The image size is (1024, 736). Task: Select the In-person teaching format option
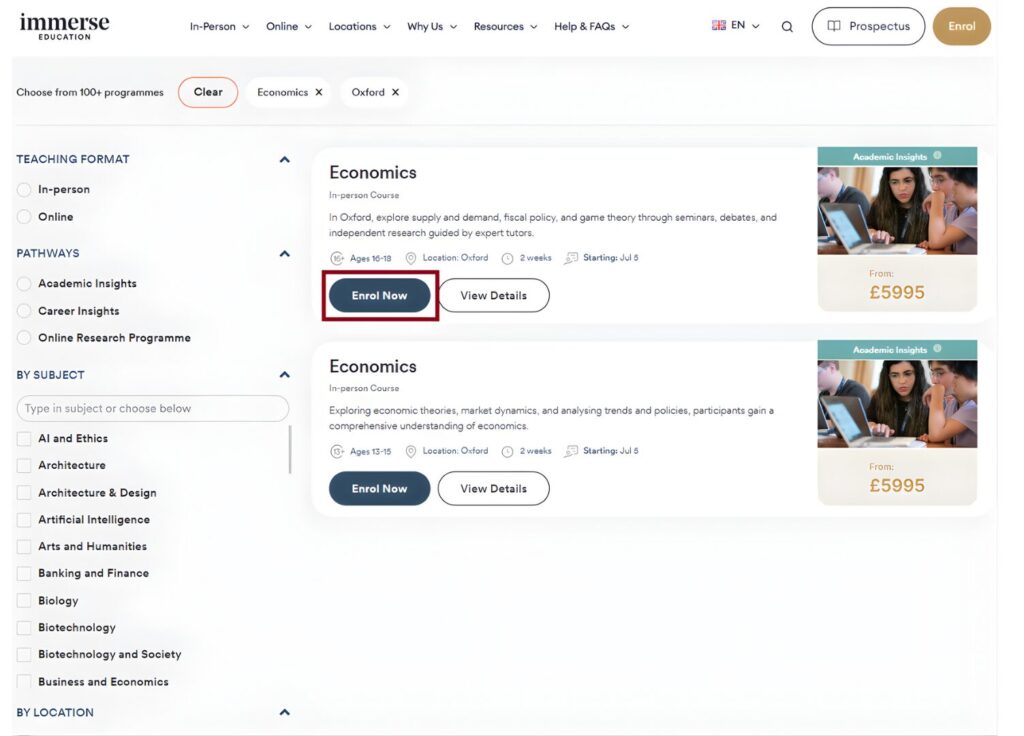(x=24, y=190)
